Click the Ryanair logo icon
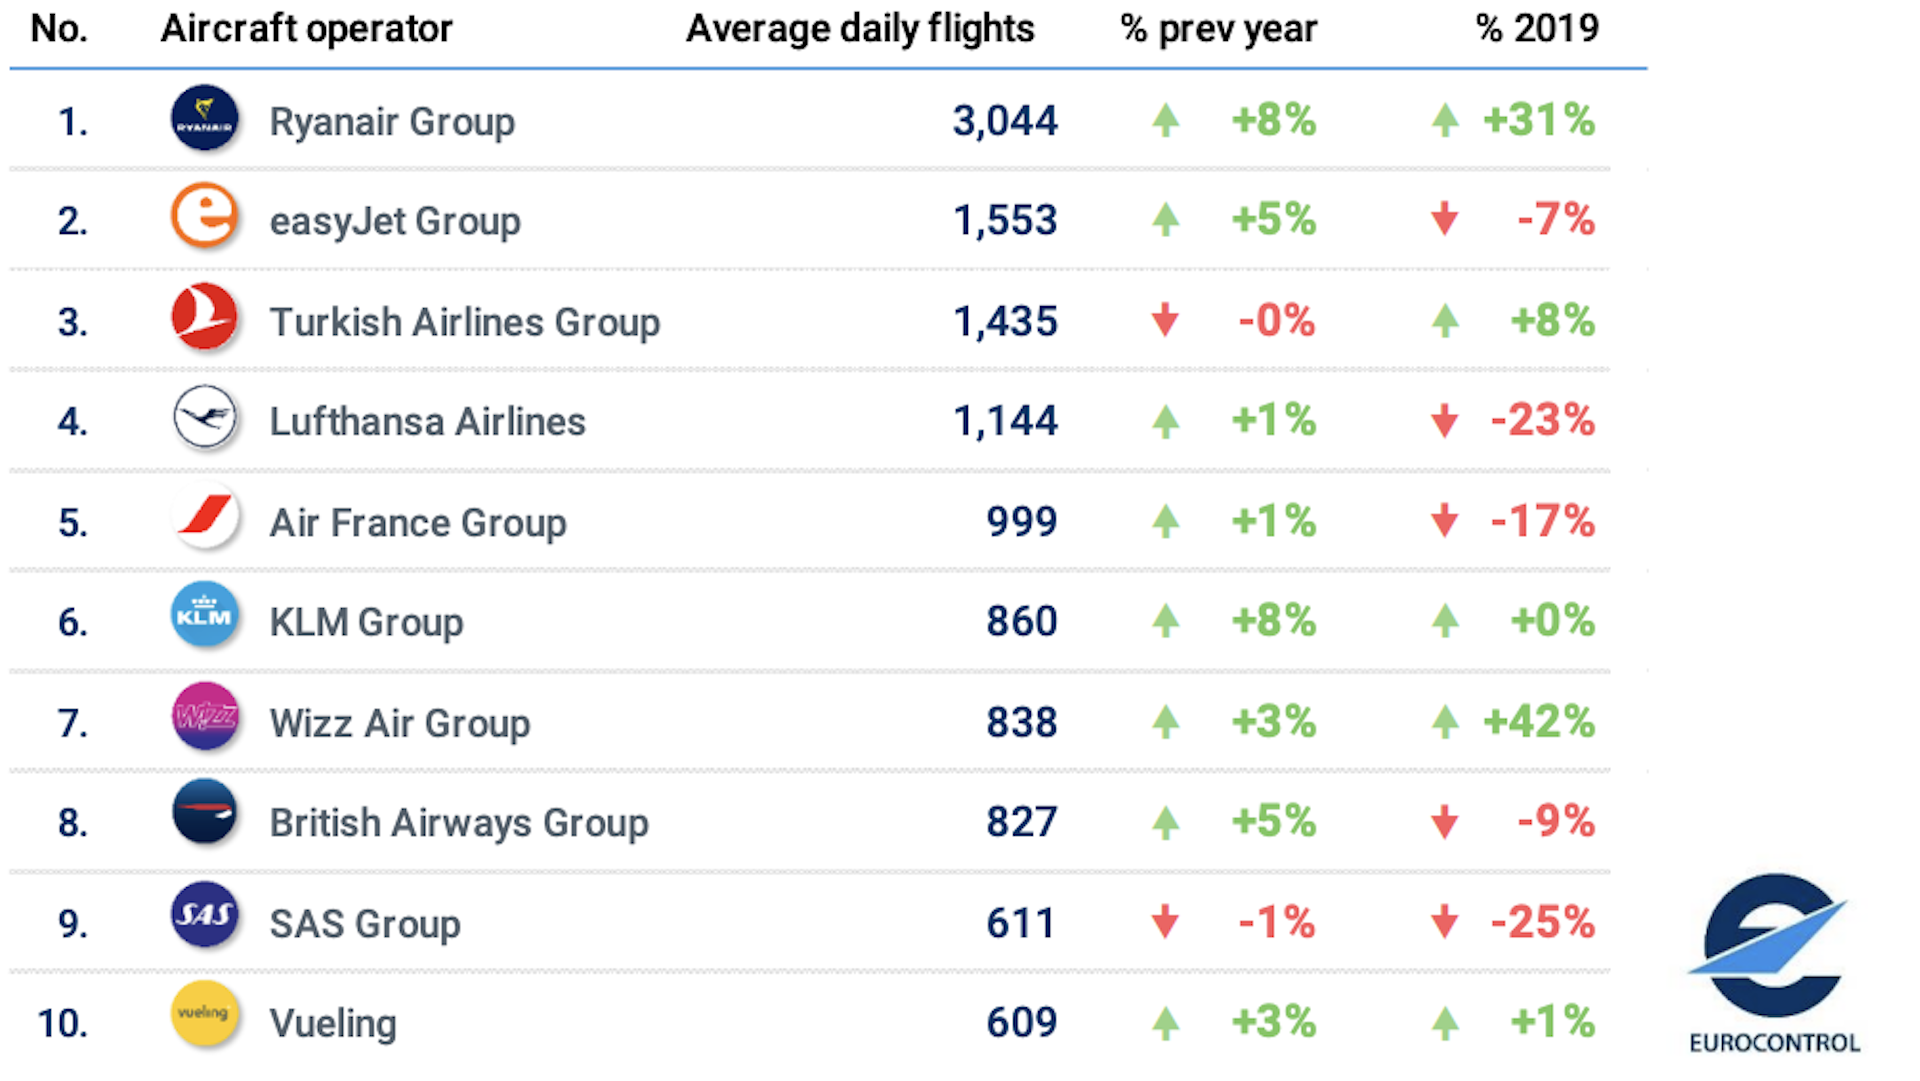Viewport: 1920px width, 1081px height. click(x=205, y=118)
